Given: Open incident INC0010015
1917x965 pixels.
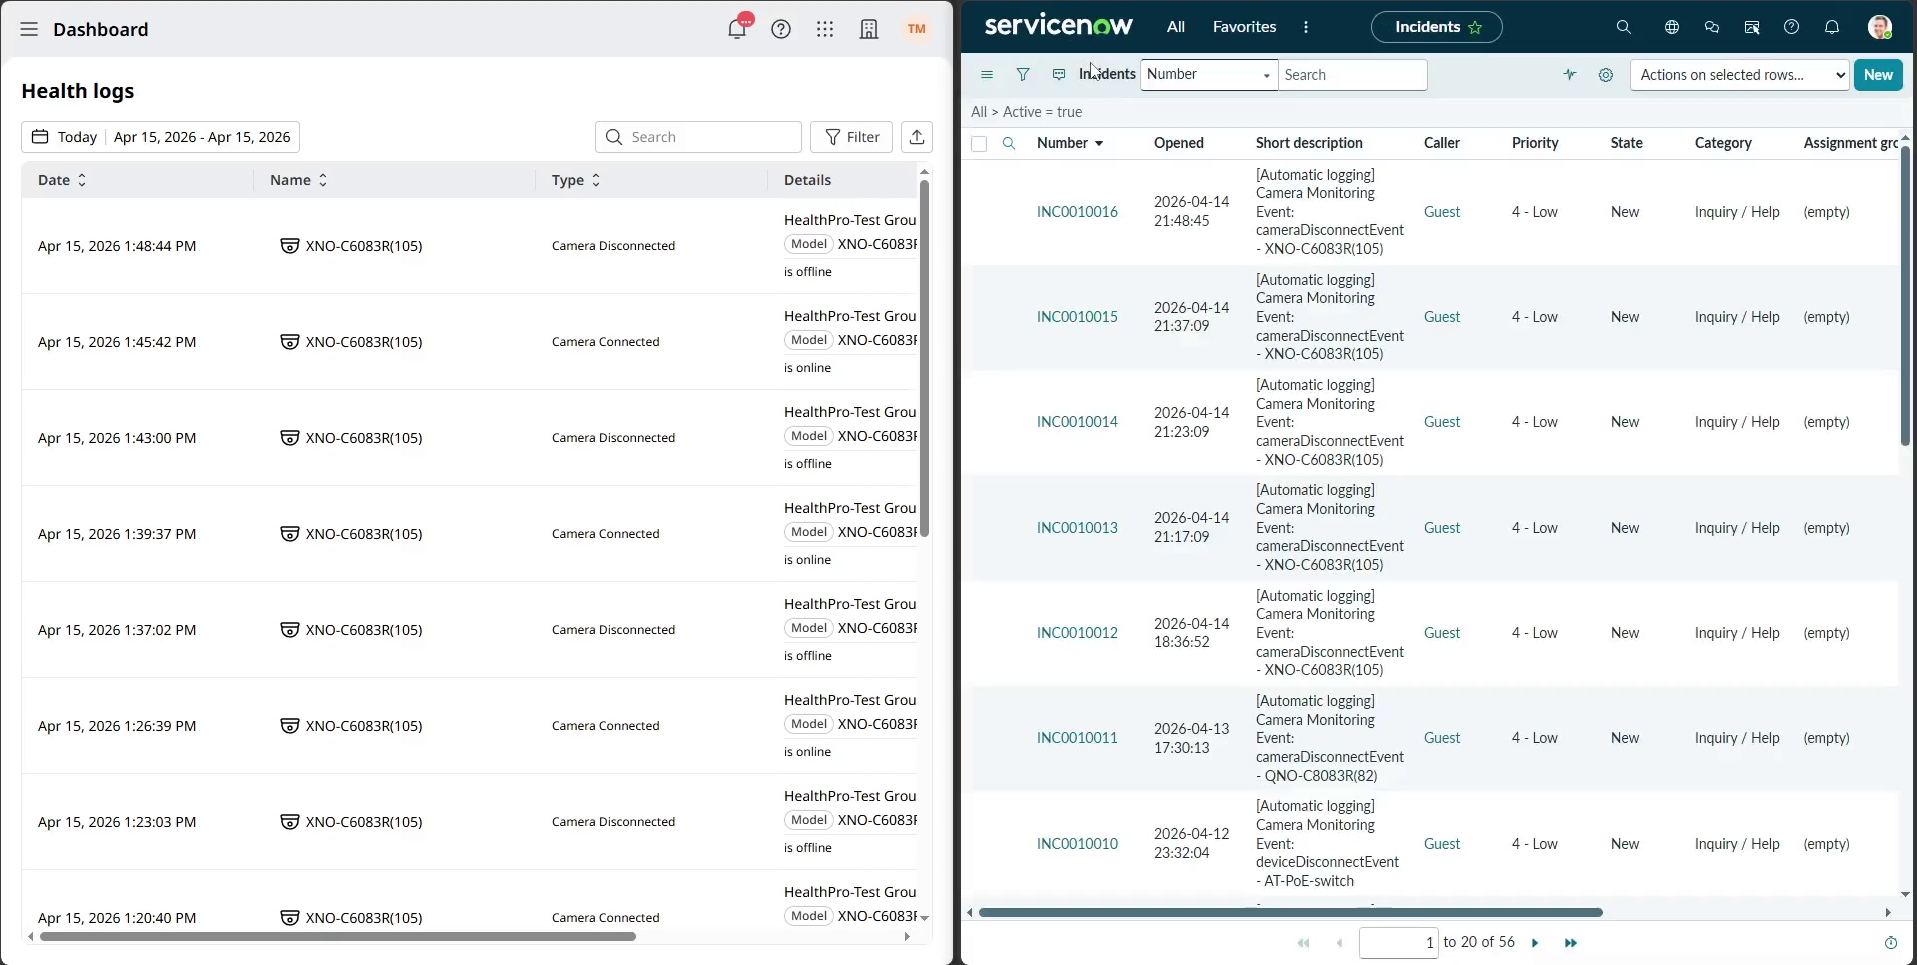Looking at the screenshot, I should click(1077, 317).
